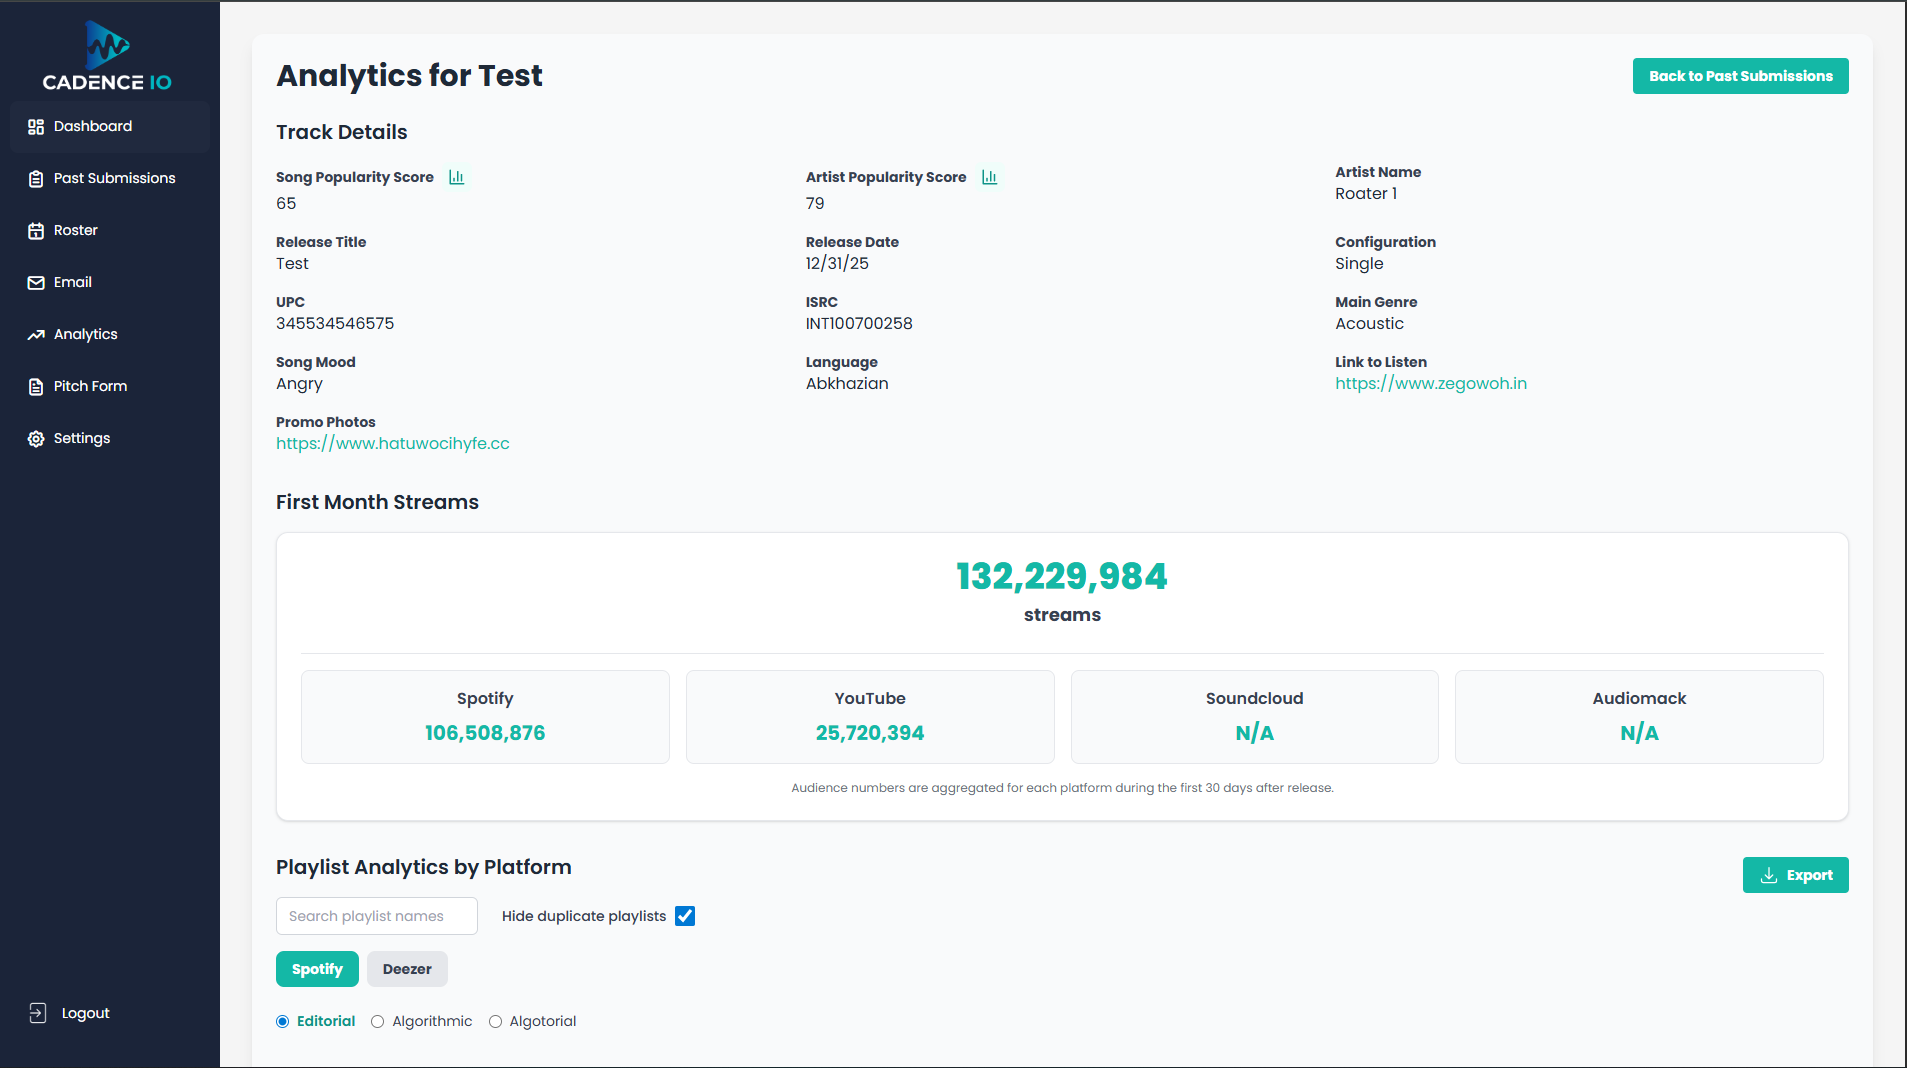The image size is (1907, 1068).
Task: Click the 132,229,984 total streams figure
Action: (1062, 576)
